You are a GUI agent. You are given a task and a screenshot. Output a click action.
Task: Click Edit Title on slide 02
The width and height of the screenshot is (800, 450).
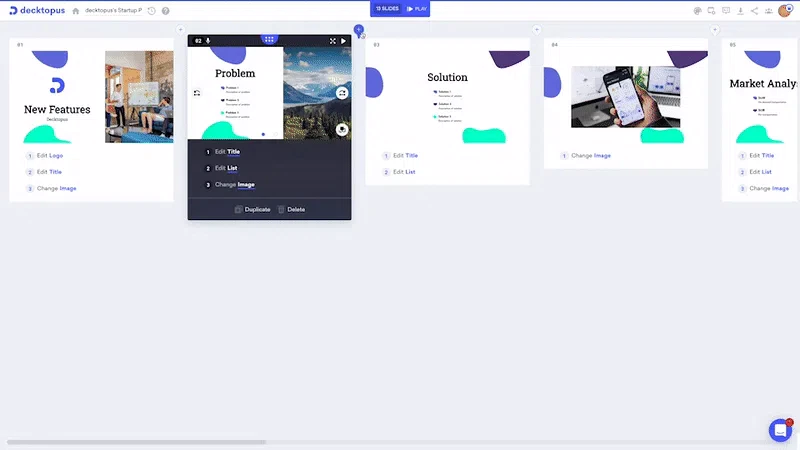(x=228, y=152)
